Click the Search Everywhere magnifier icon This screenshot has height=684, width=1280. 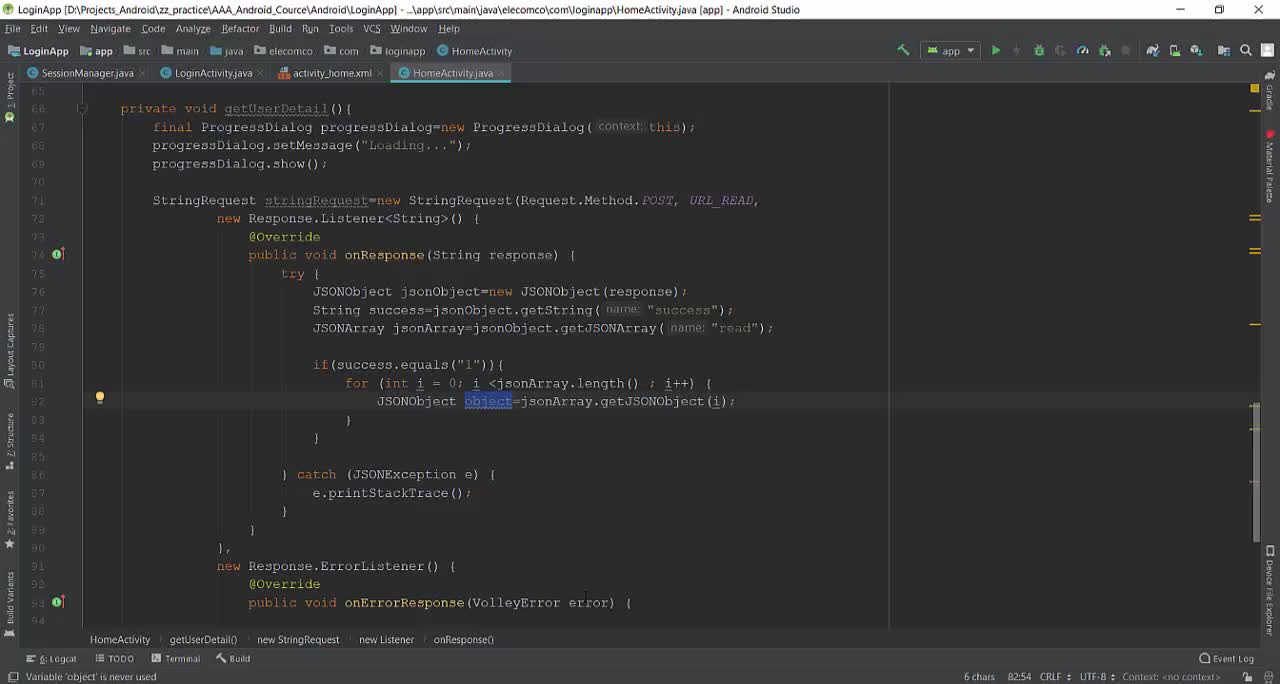(x=1246, y=50)
